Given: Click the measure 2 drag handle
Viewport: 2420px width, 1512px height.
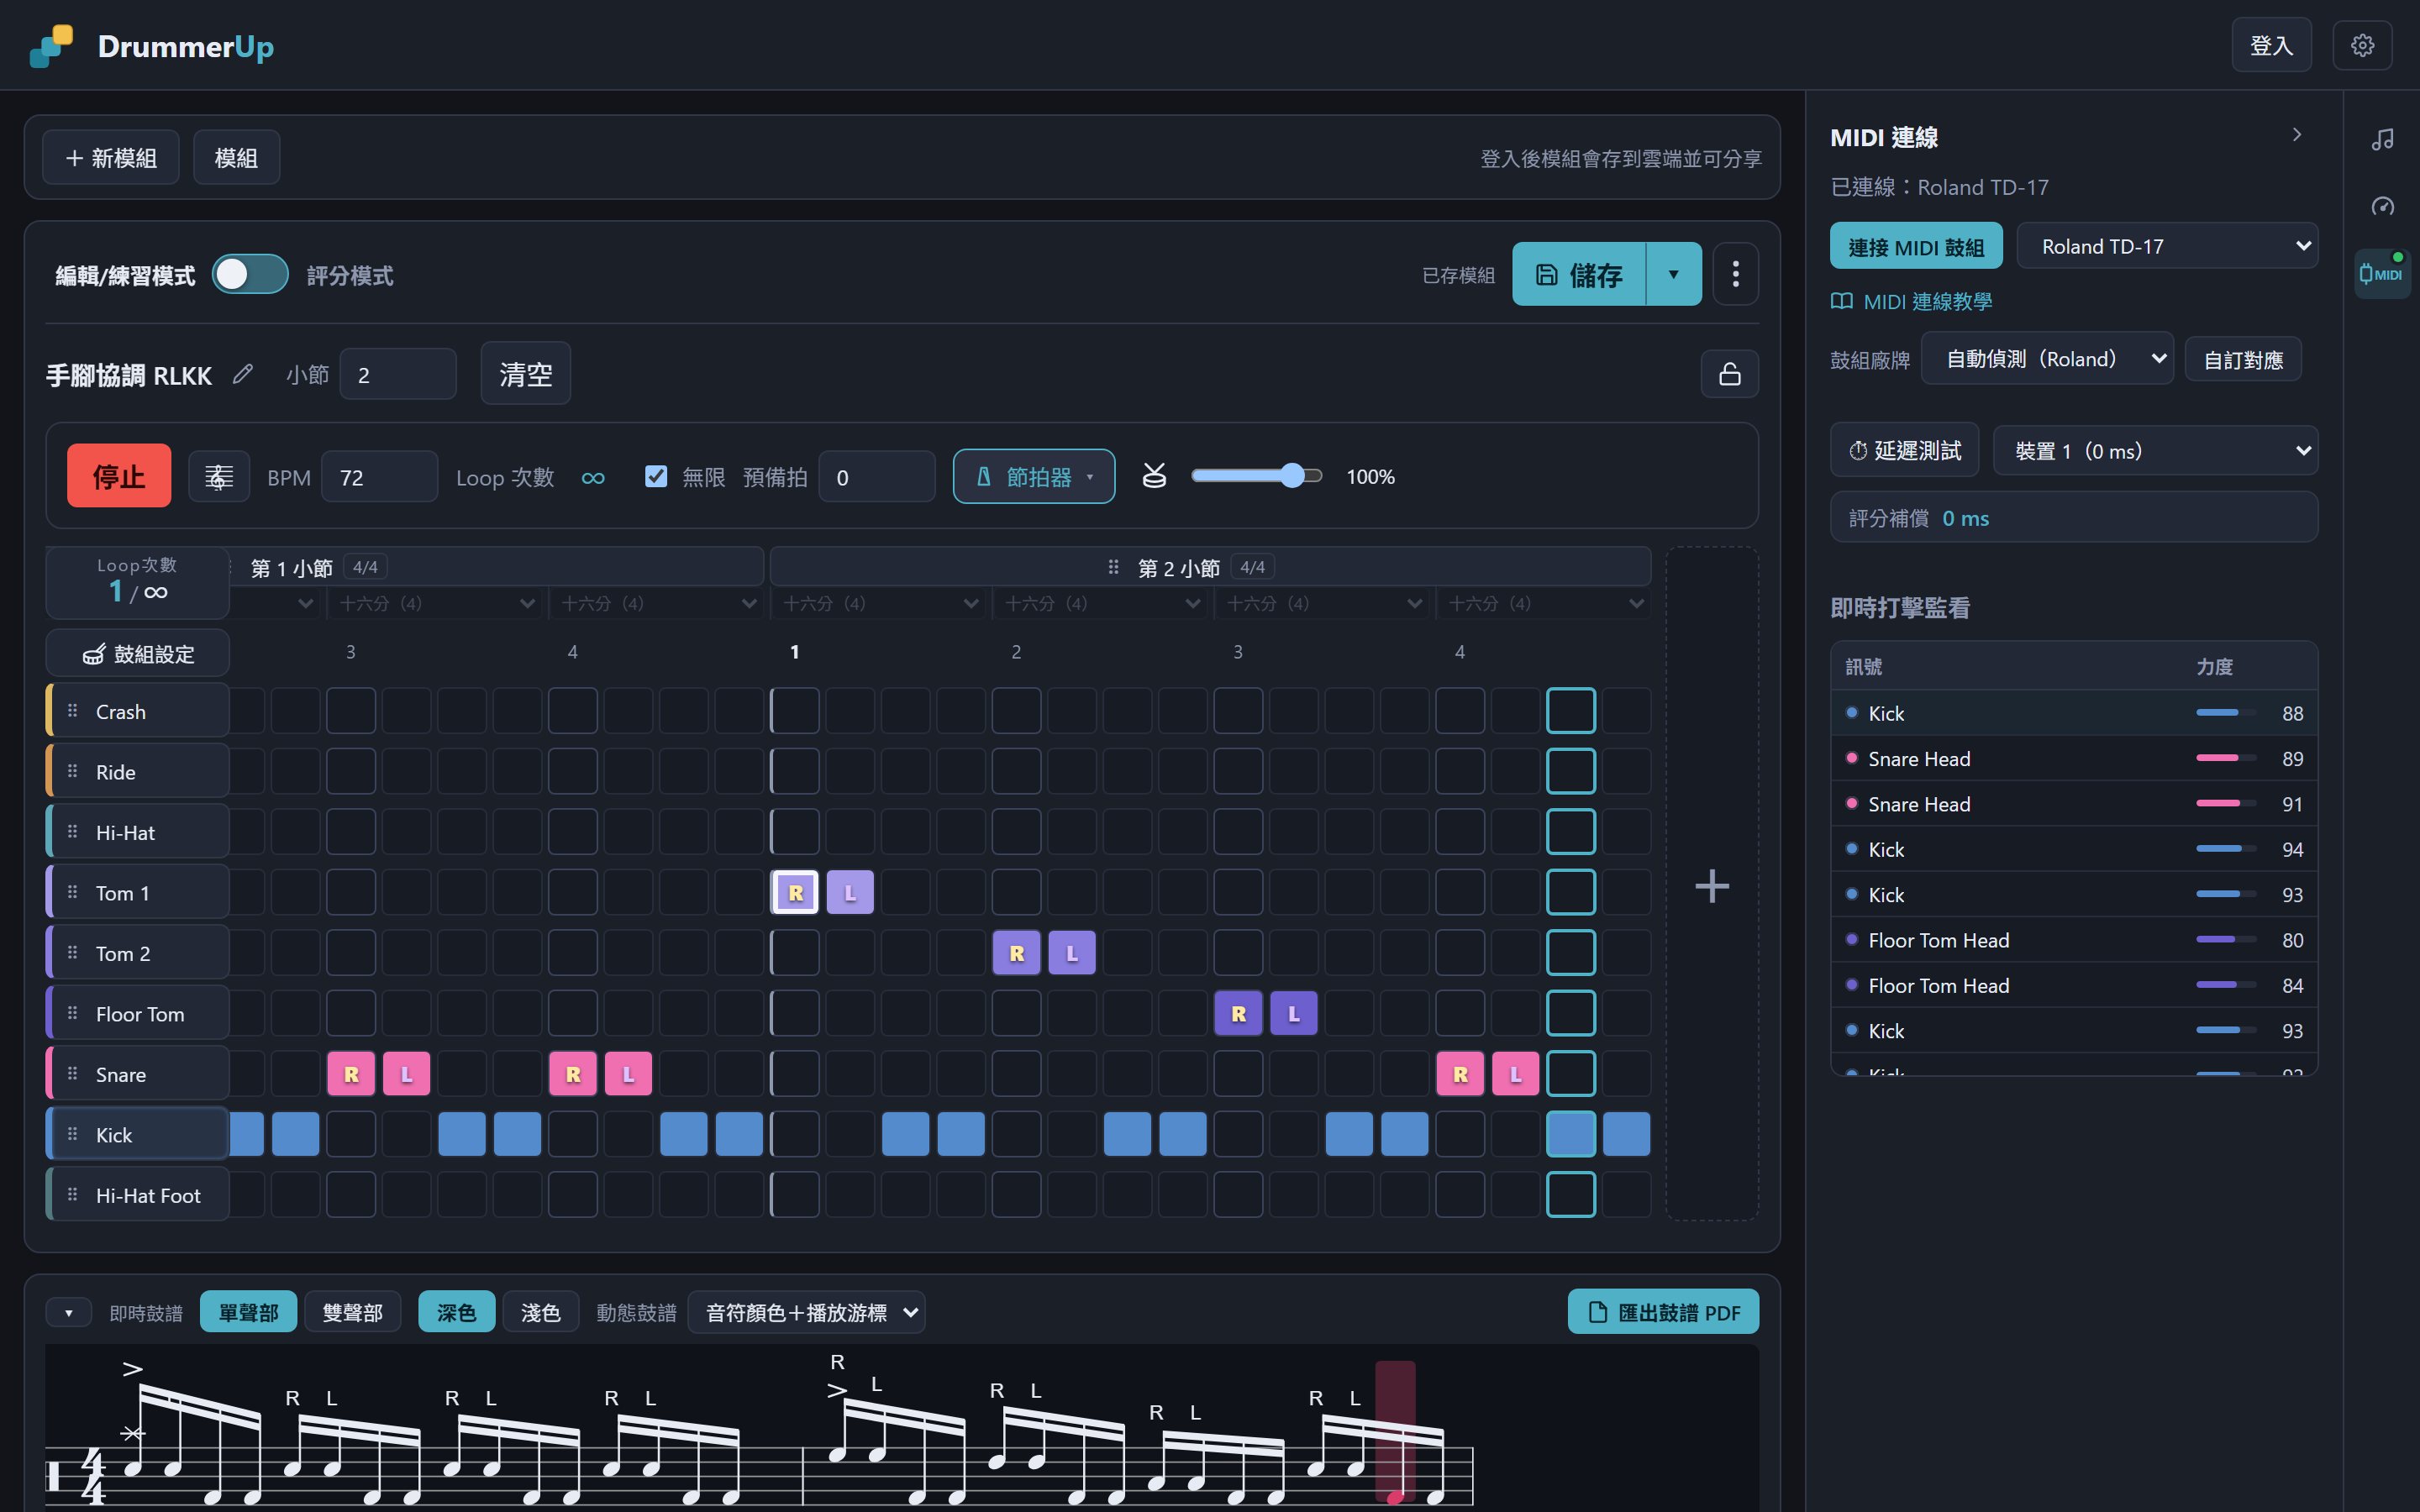Looking at the screenshot, I should pos(1113,567).
